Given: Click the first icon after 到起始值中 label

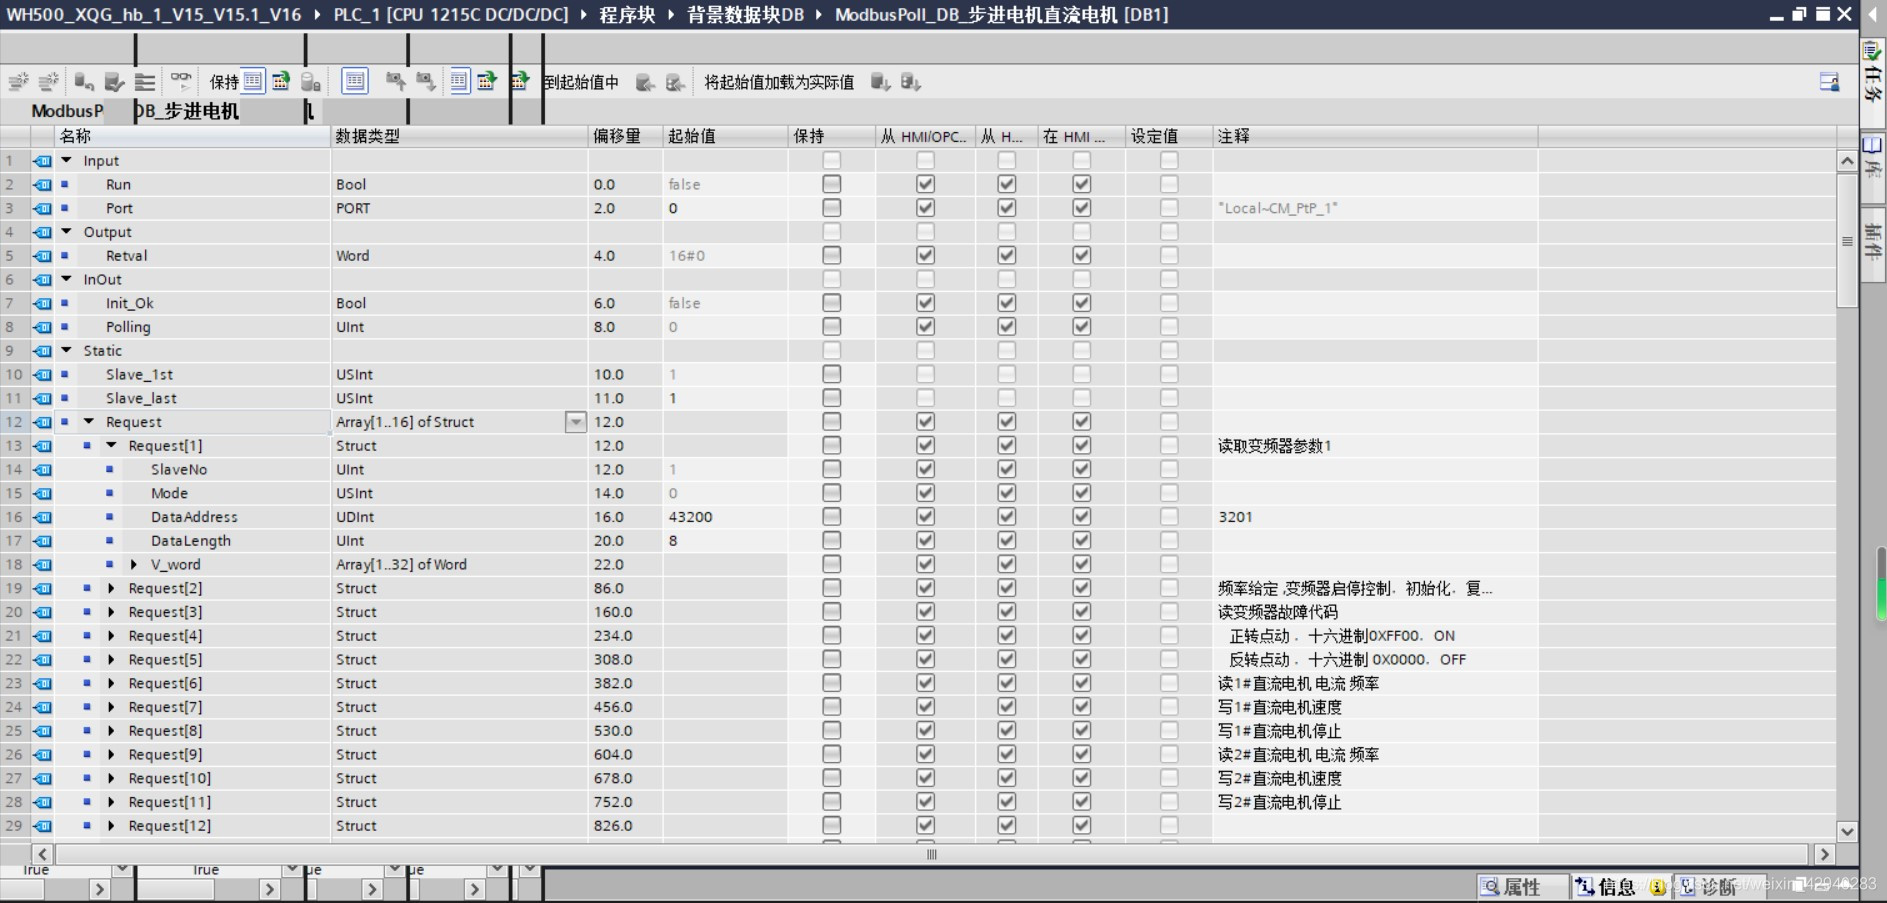Looking at the screenshot, I should (x=646, y=82).
